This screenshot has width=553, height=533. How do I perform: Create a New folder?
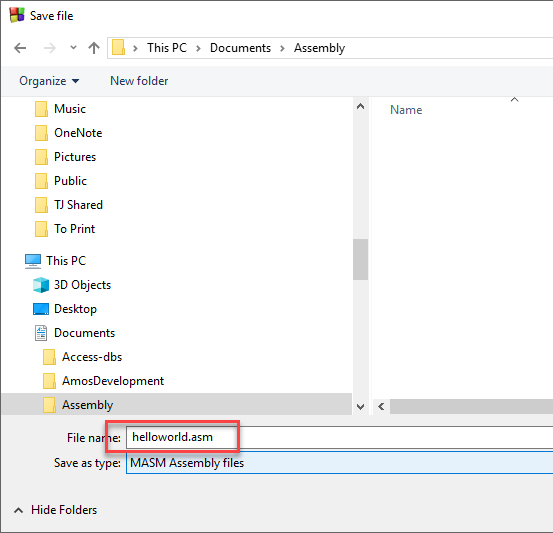pyautogui.click(x=139, y=81)
